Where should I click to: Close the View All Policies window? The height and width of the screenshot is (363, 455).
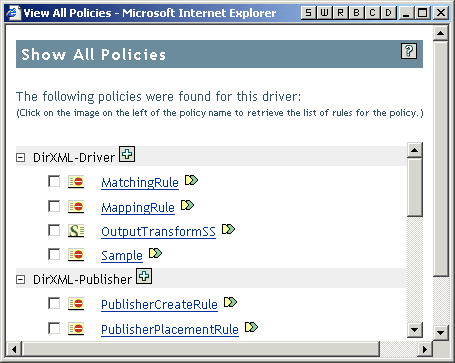click(441, 13)
